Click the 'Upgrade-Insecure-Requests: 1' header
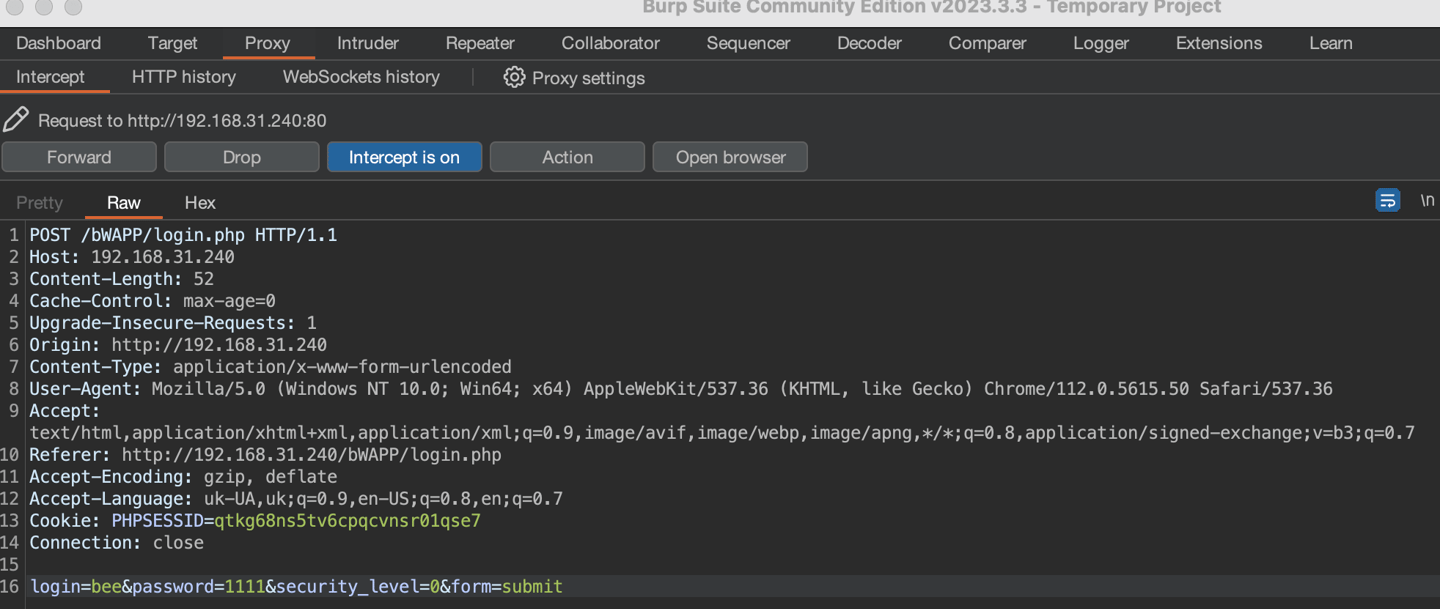The width and height of the screenshot is (1440, 609). click(x=173, y=323)
